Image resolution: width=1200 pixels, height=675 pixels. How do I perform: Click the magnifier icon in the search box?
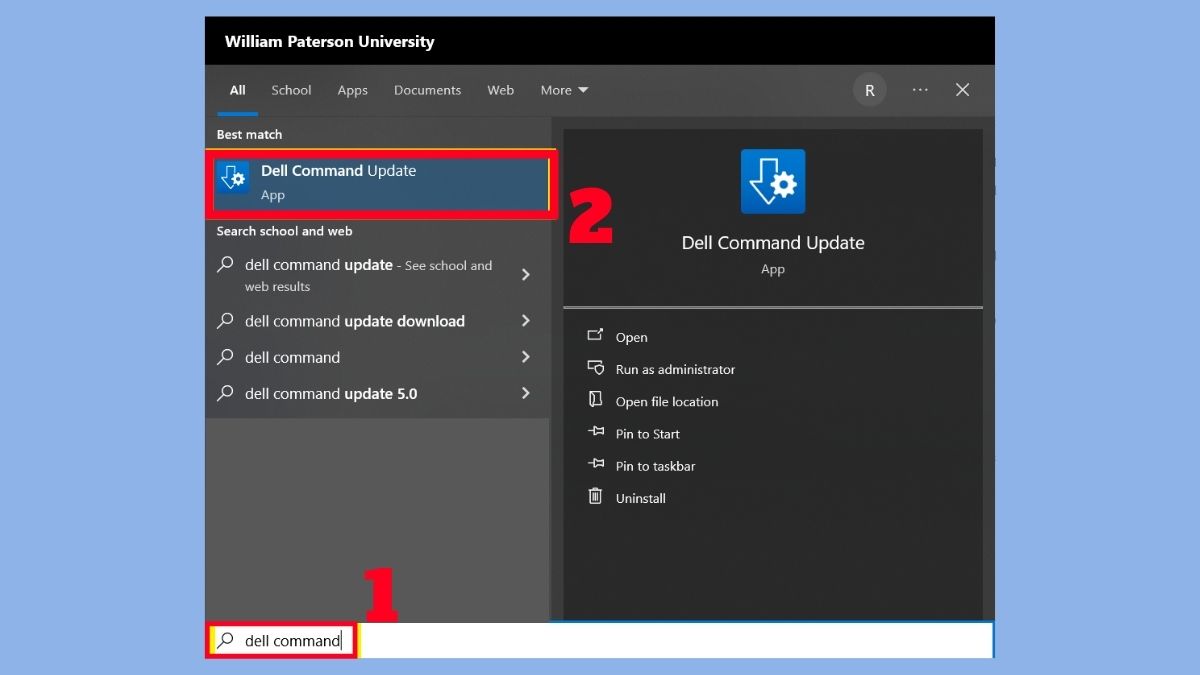(x=226, y=640)
